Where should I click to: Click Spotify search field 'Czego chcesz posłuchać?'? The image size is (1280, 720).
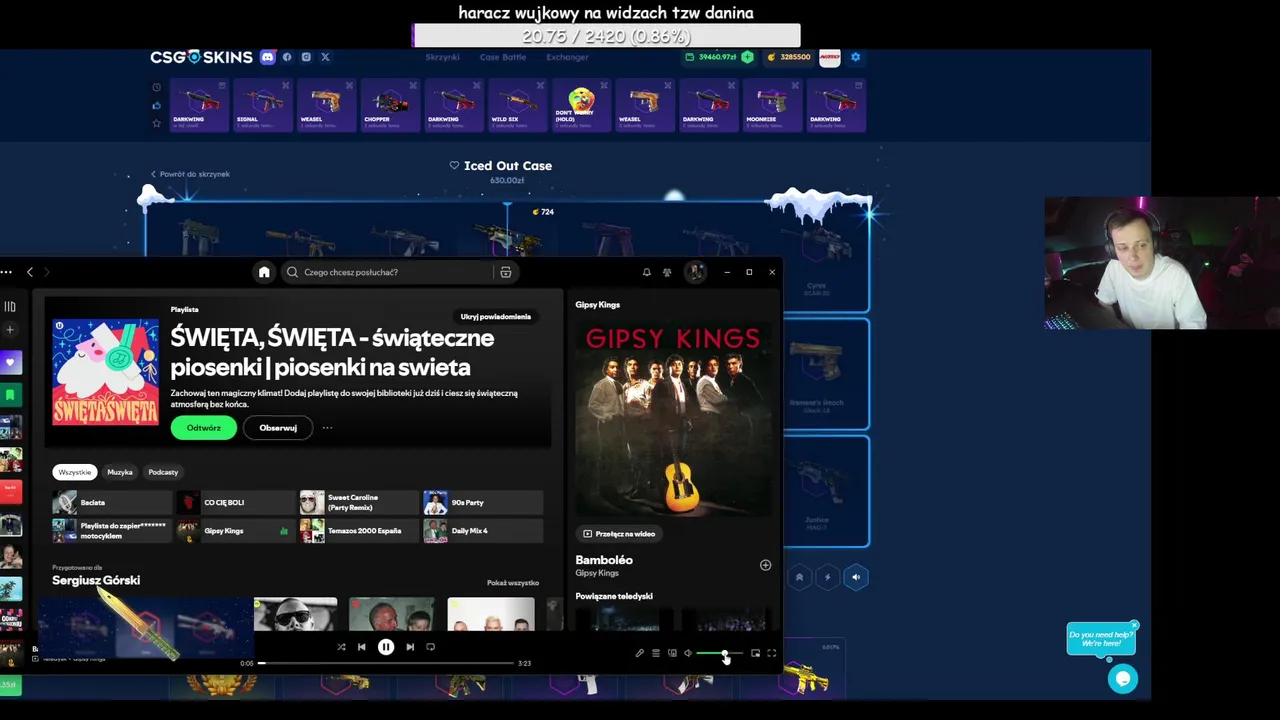[x=390, y=272]
